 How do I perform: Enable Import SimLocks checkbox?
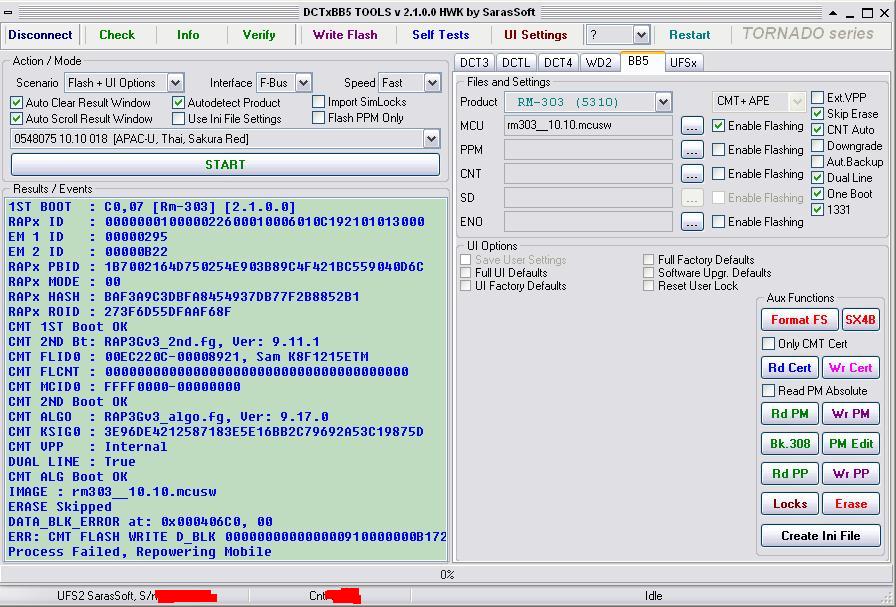[x=318, y=102]
